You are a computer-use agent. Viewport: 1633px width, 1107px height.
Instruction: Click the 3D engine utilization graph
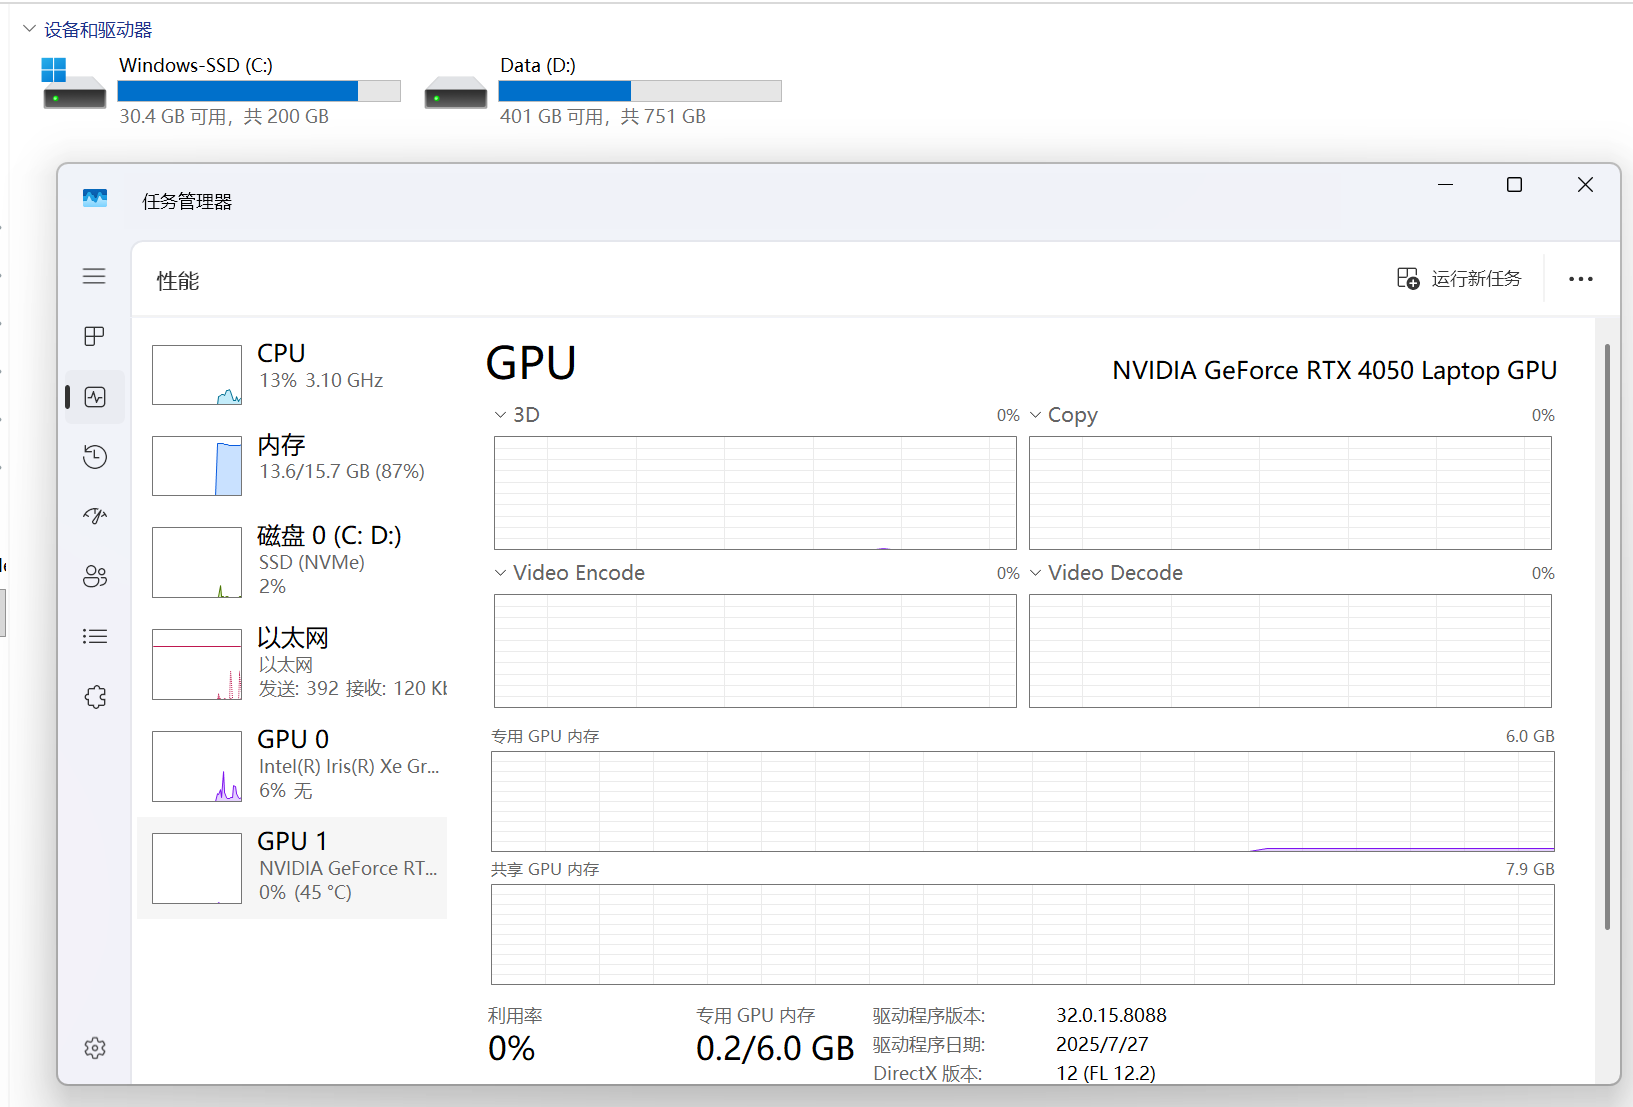(x=755, y=493)
